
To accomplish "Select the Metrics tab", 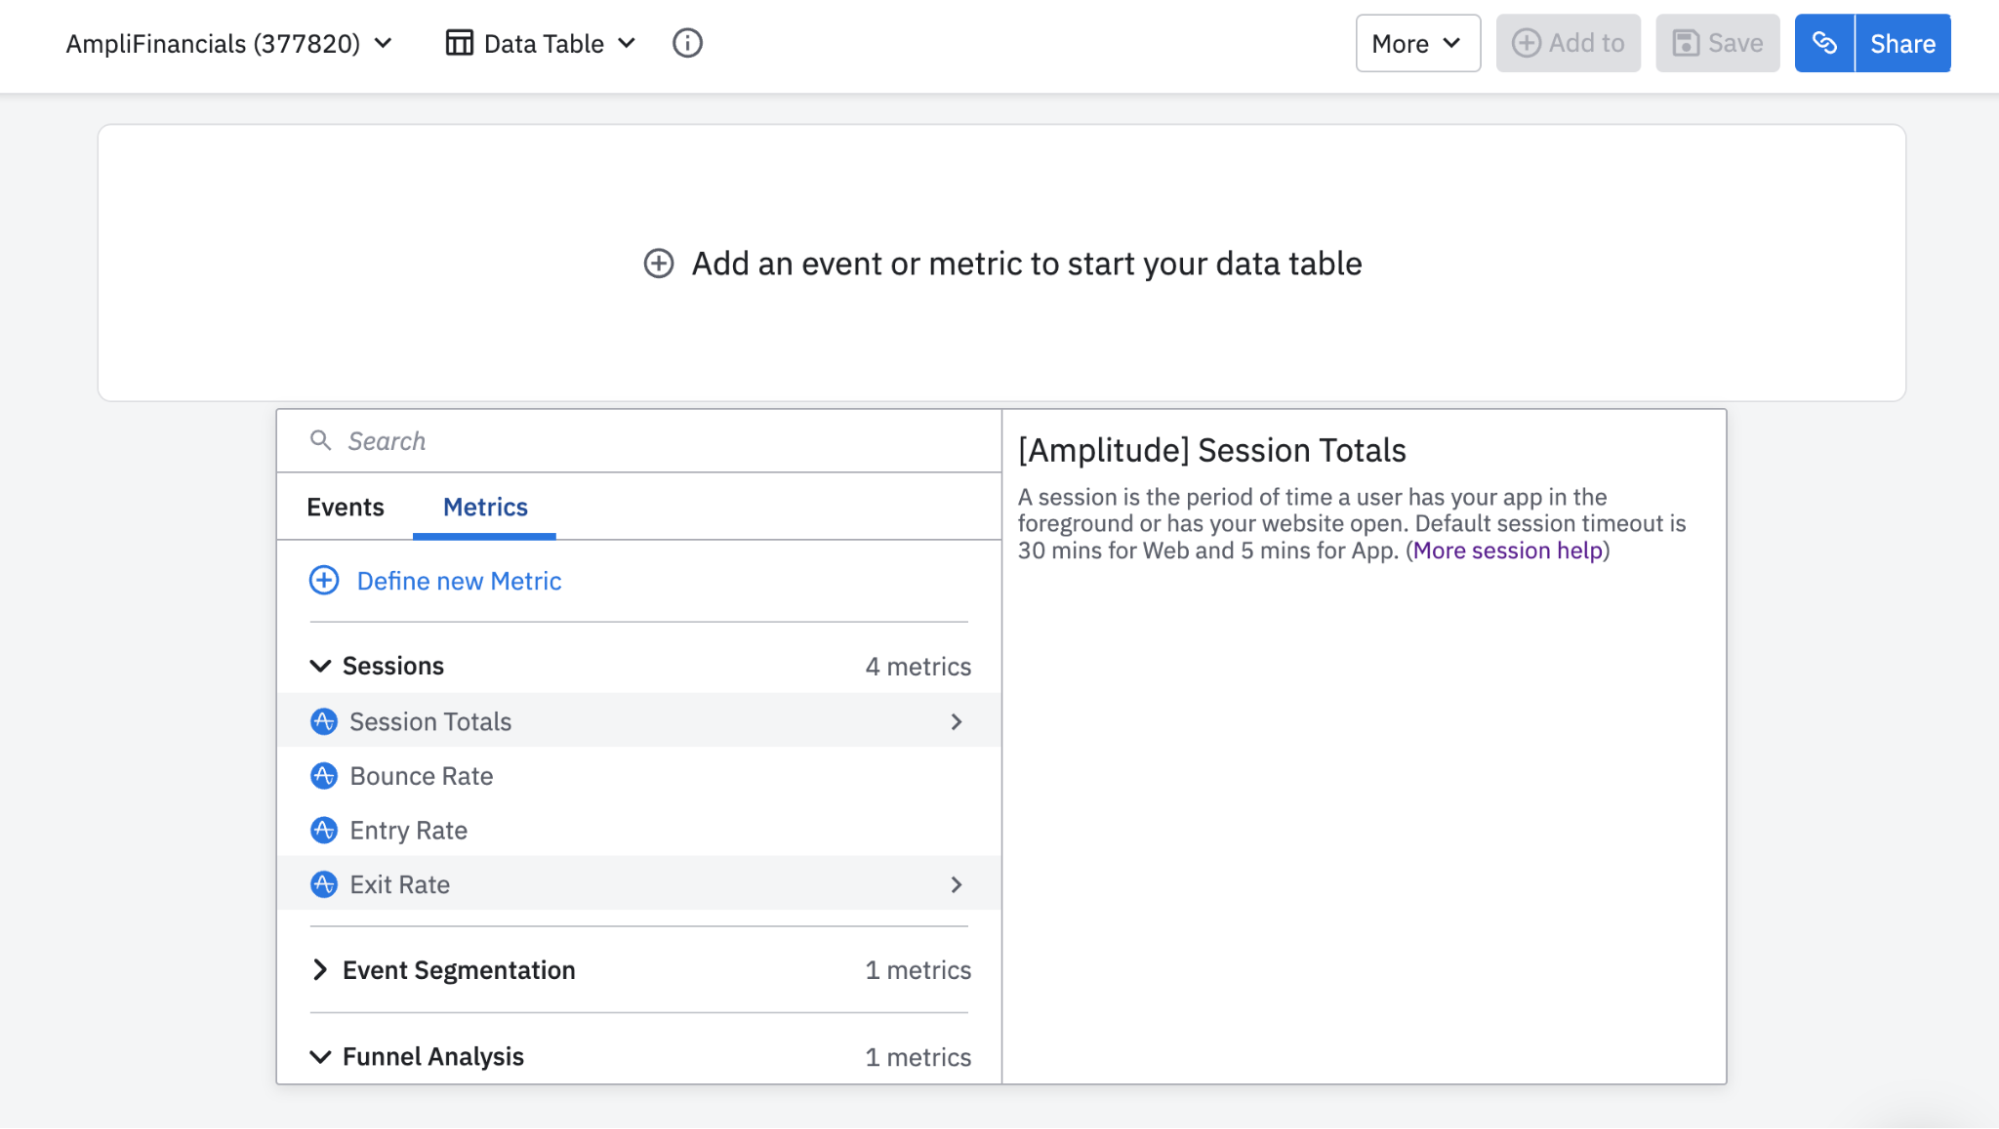I will 485,507.
